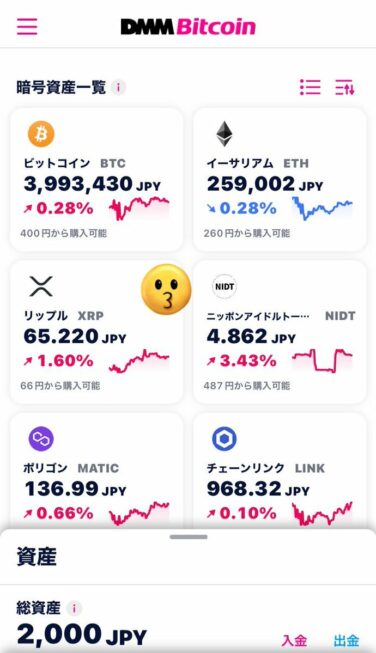376x653 pixels.
Task: Tap the Polygon MATIC purple icon
Action: (41, 439)
